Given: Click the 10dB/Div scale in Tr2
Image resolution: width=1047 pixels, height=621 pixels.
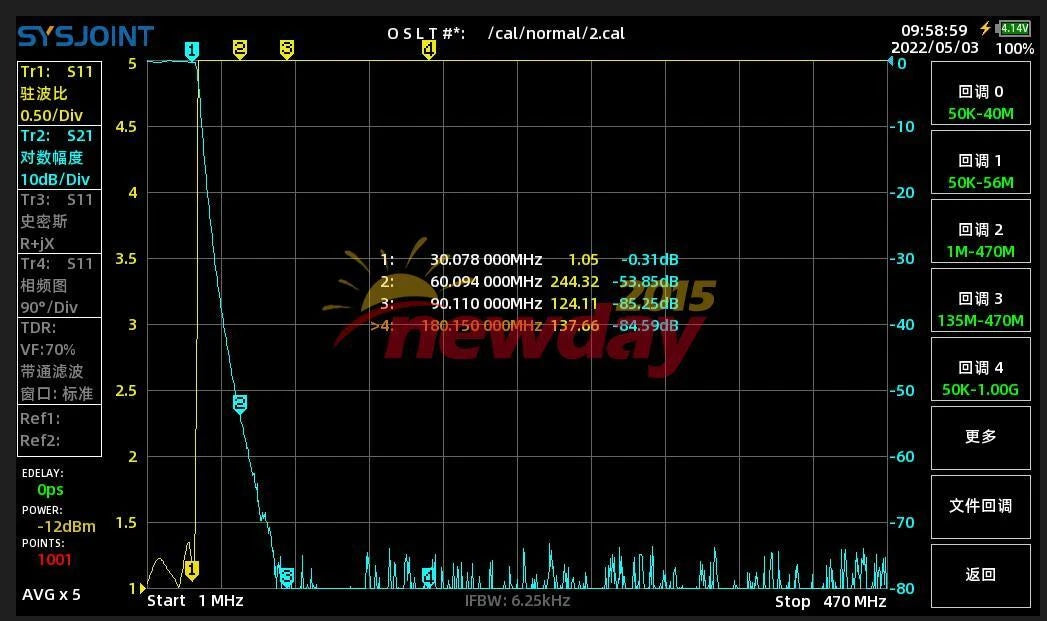Looking at the screenshot, I should point(55,180).
